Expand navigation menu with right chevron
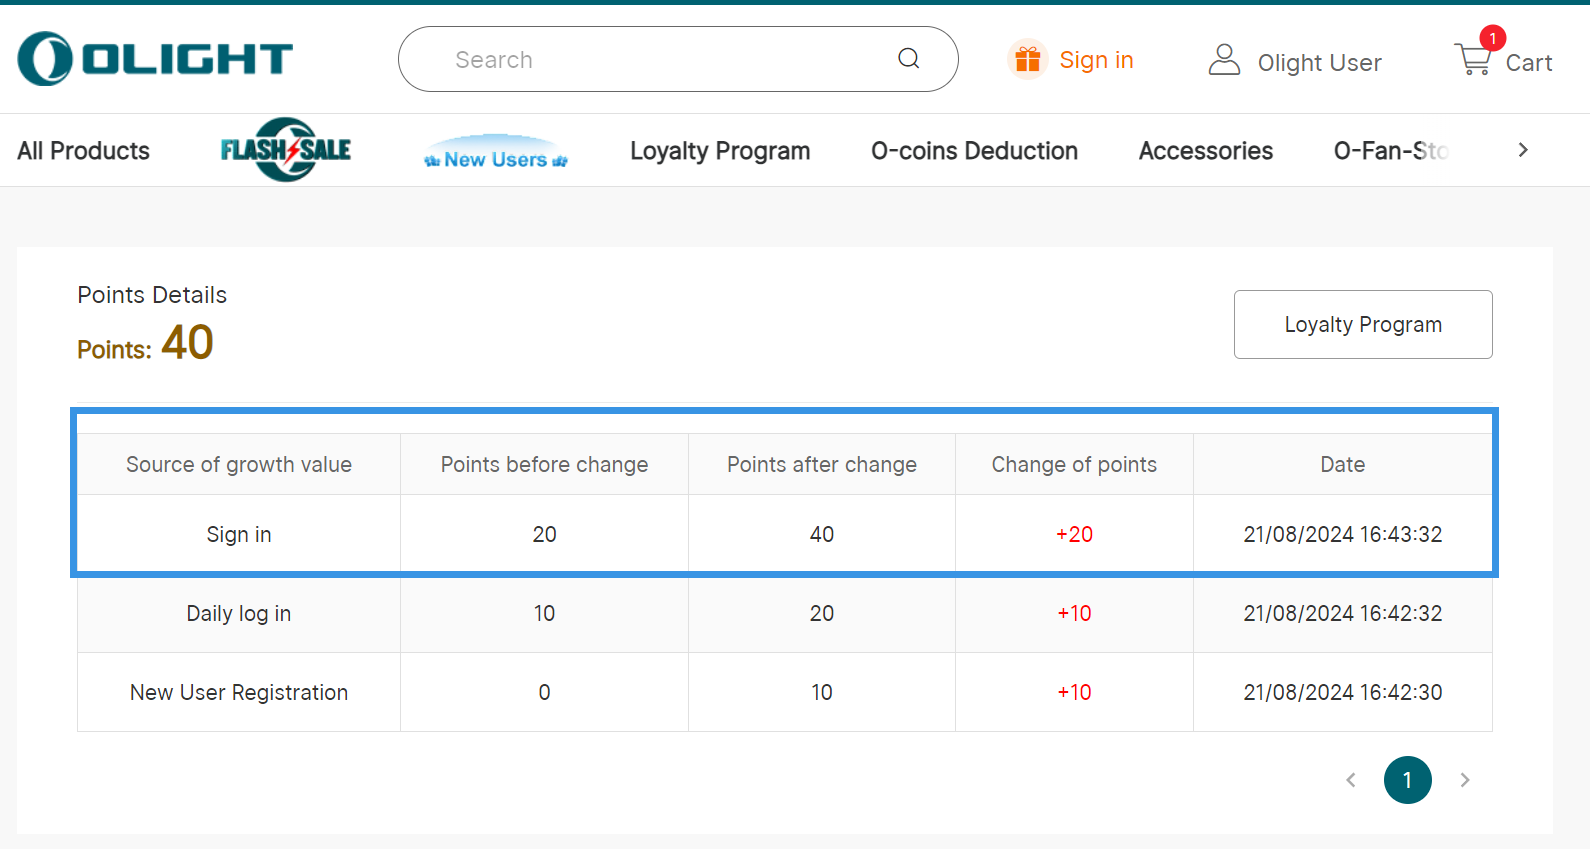Viewport: 1590px width, 849px height. click(x=1522, y=150)
